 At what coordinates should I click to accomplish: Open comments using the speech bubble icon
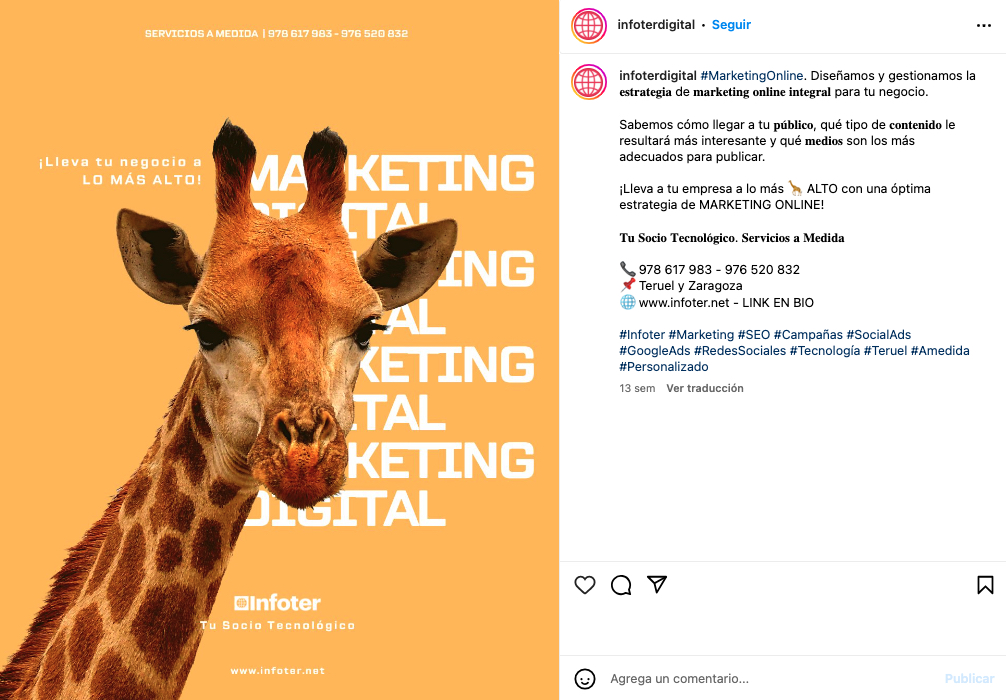pyautogui.click(x=620, y=585)
